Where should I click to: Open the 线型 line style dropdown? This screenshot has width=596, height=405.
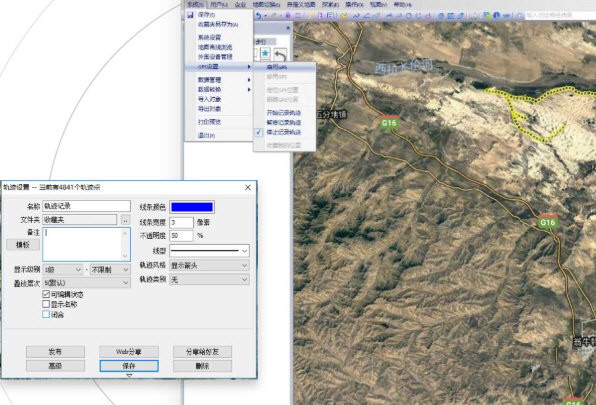coord(209,251)
